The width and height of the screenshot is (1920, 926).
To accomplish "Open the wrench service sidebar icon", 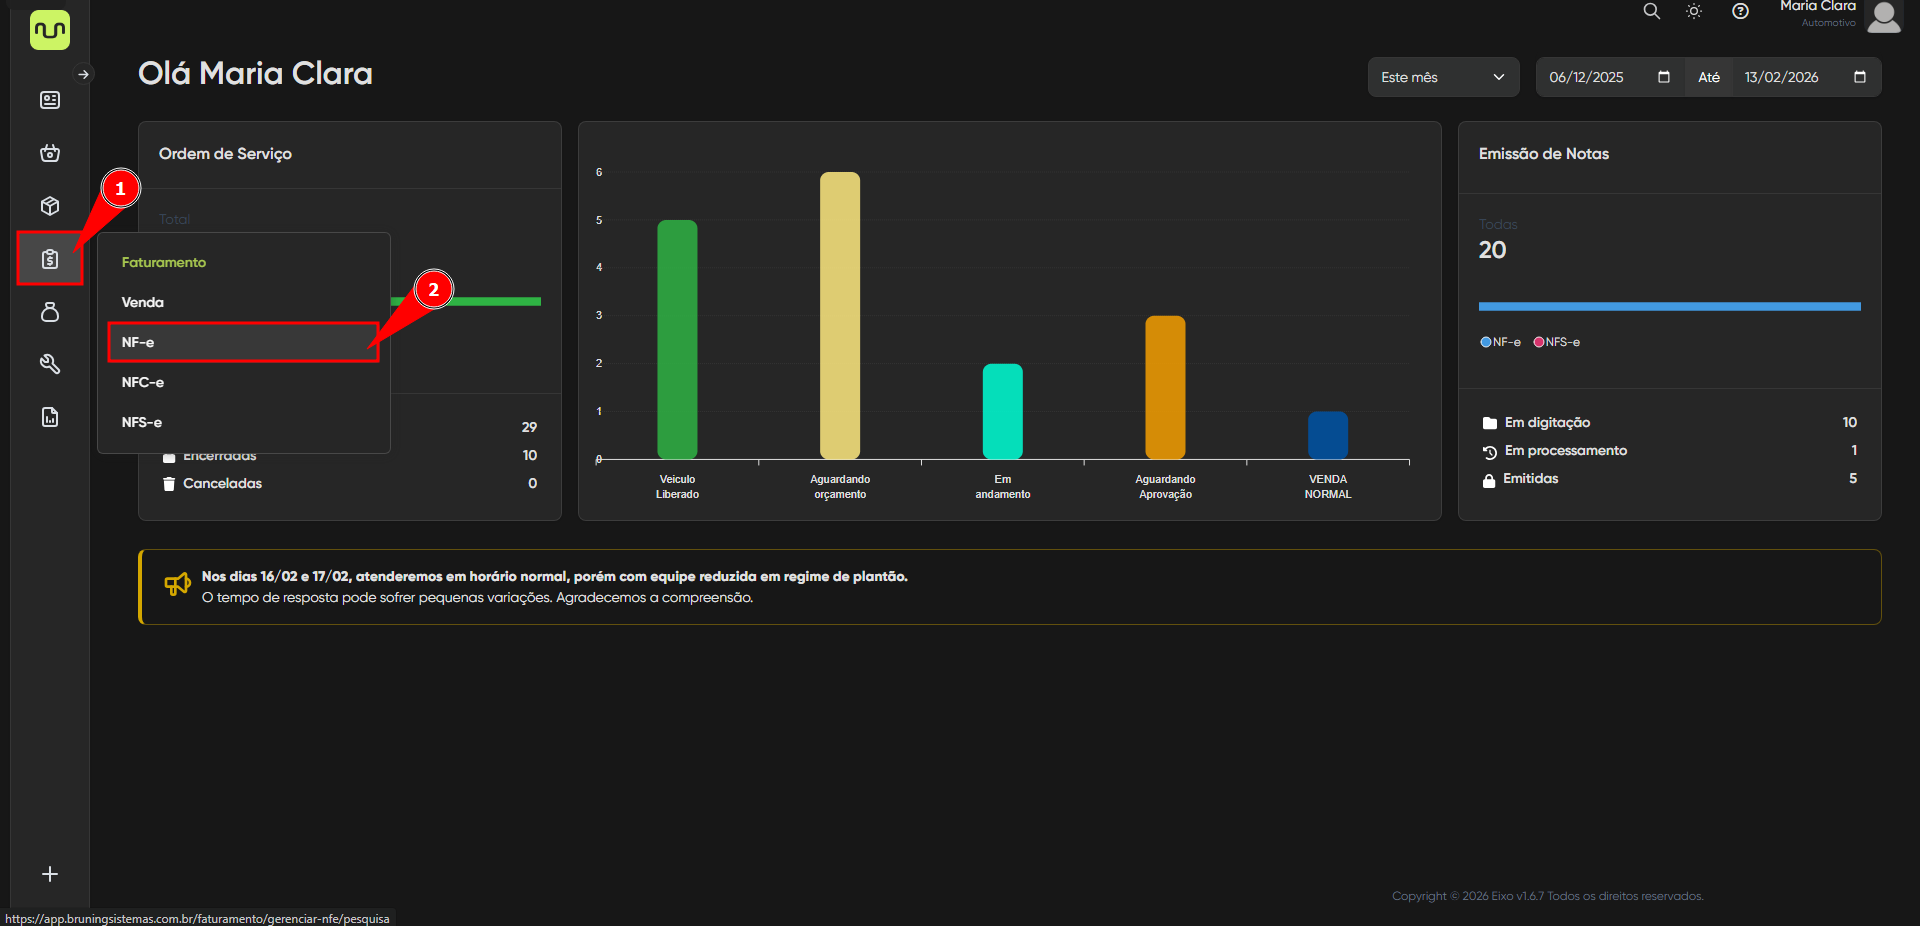I will point(50,364).
